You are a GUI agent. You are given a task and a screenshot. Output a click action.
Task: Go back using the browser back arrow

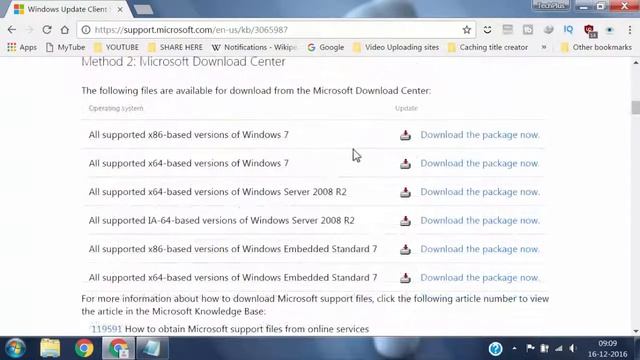click(x=12, y=29)
